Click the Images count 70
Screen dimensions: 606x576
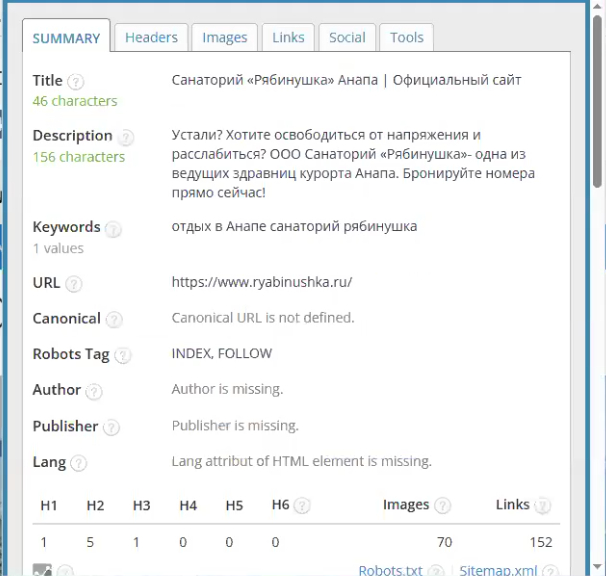point(444,542)
